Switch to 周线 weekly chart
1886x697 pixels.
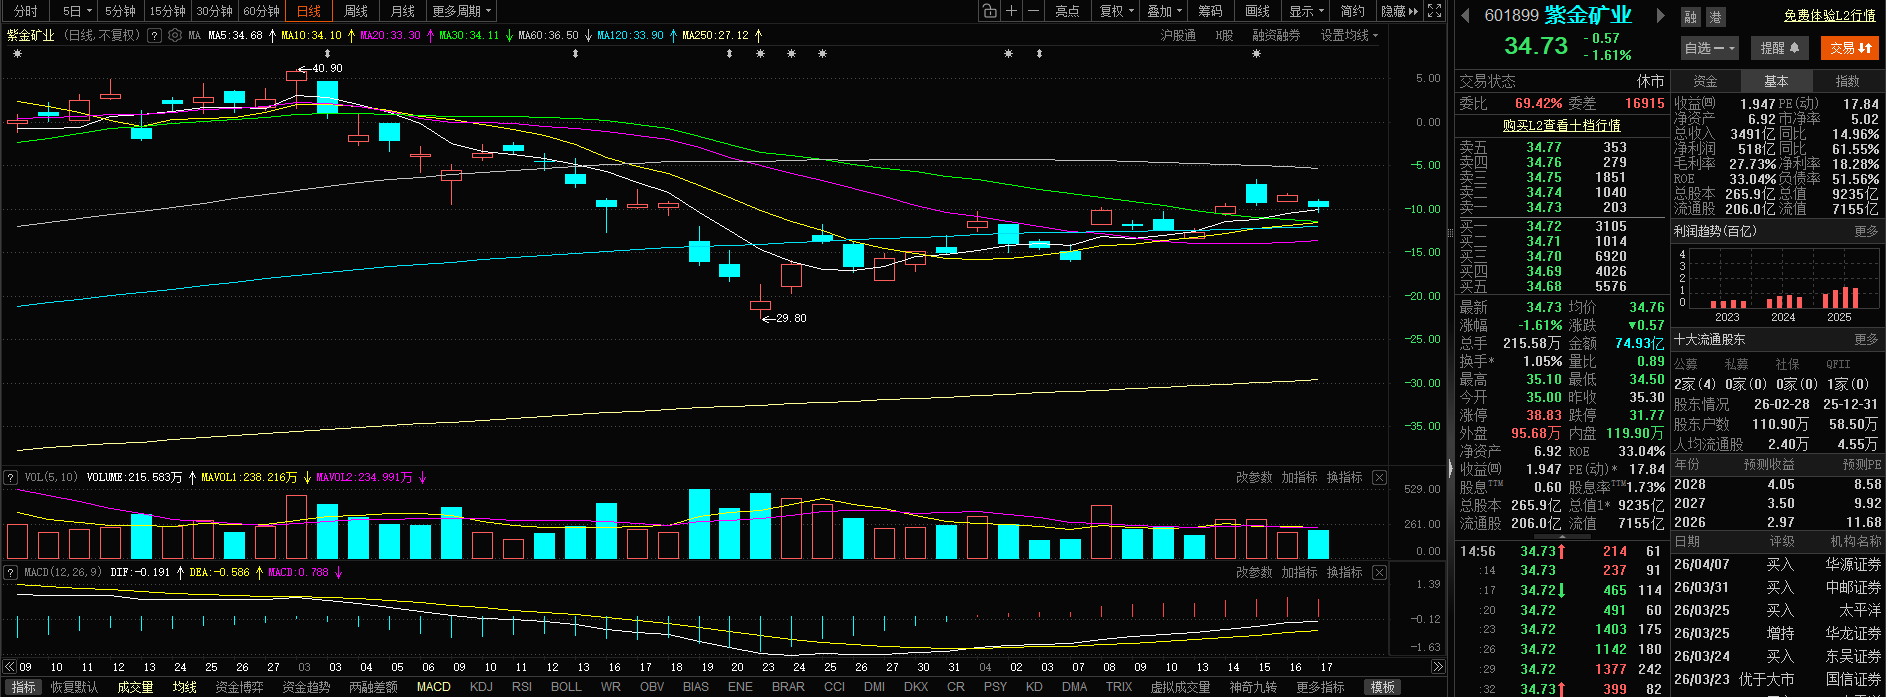tap(356, 11)
